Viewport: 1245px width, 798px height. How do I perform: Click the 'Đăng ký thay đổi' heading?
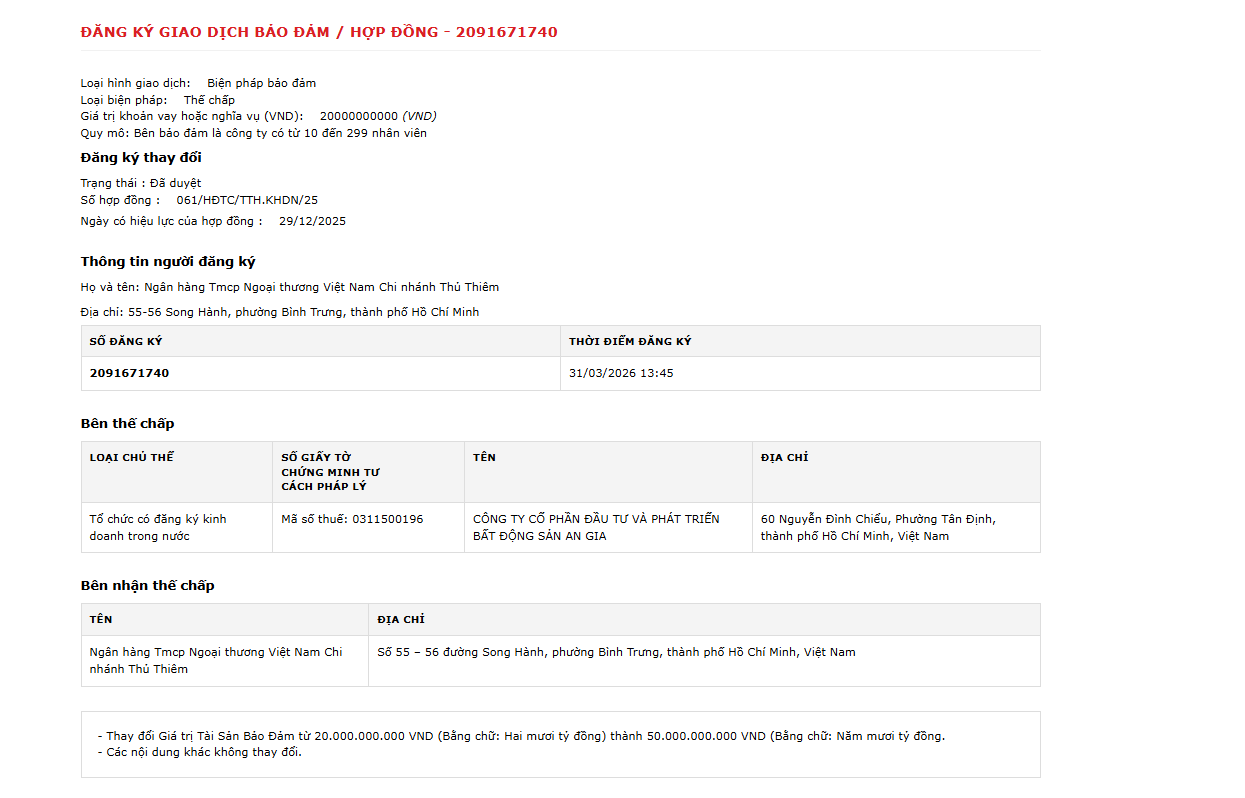tap(141, 158)
